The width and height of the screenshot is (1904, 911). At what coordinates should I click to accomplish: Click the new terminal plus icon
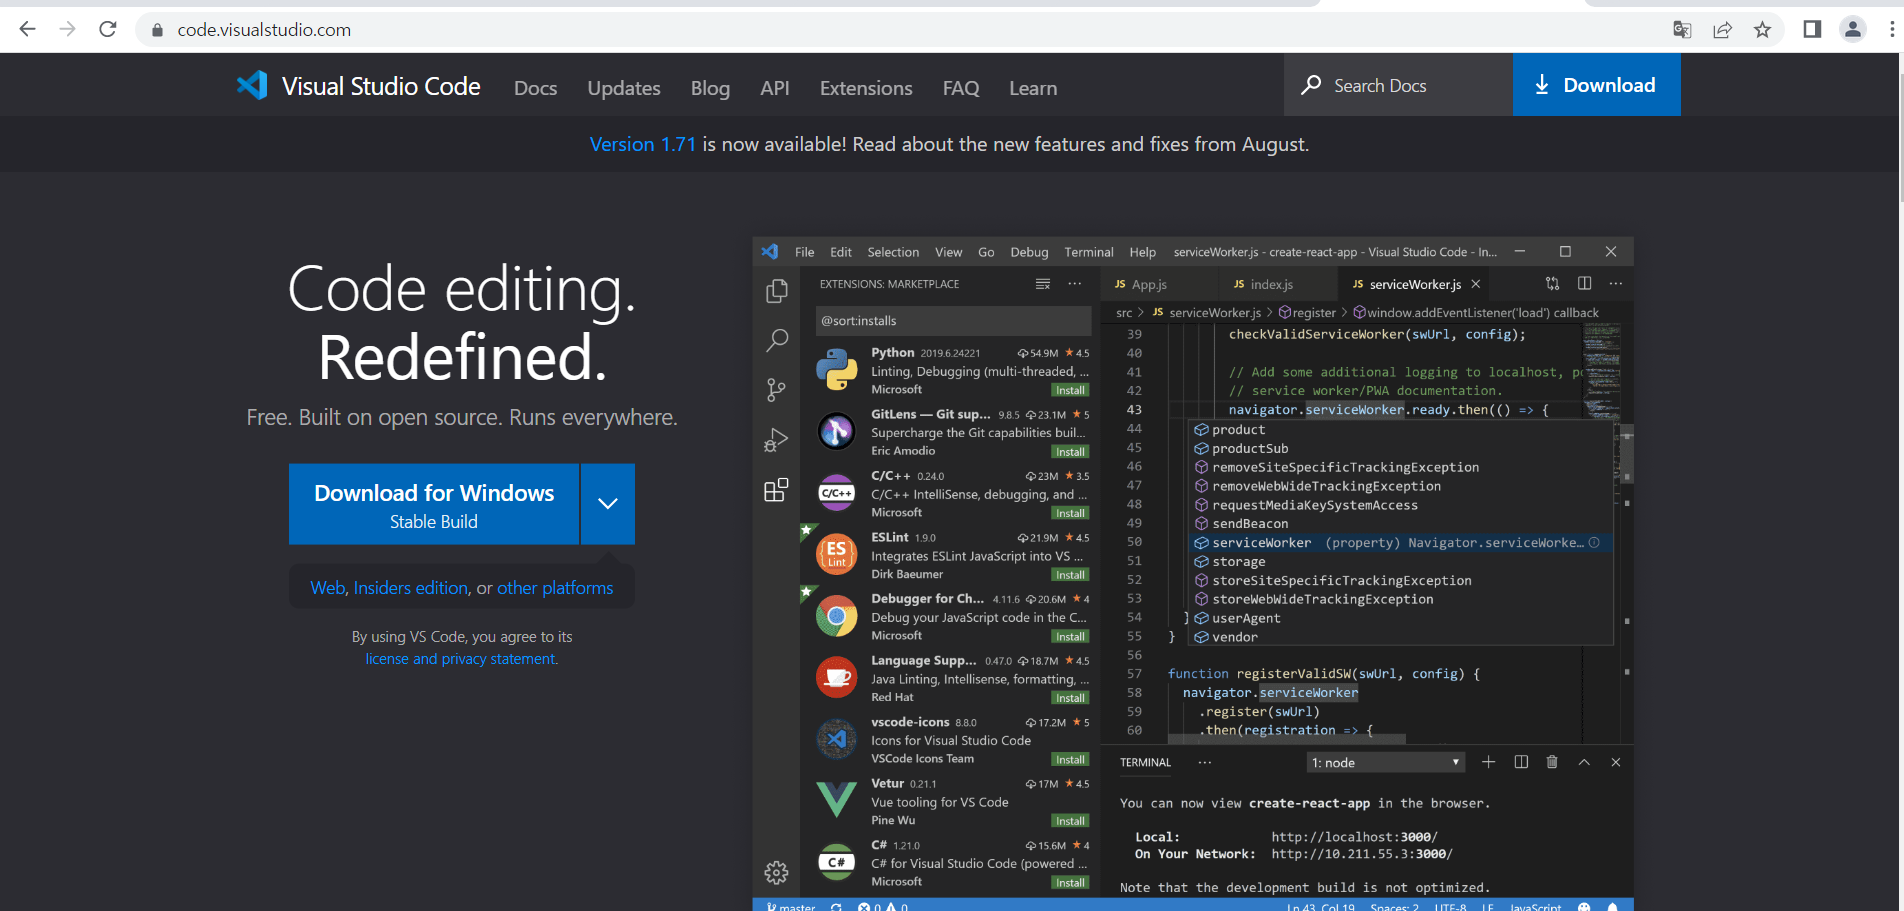[1488, 762]
